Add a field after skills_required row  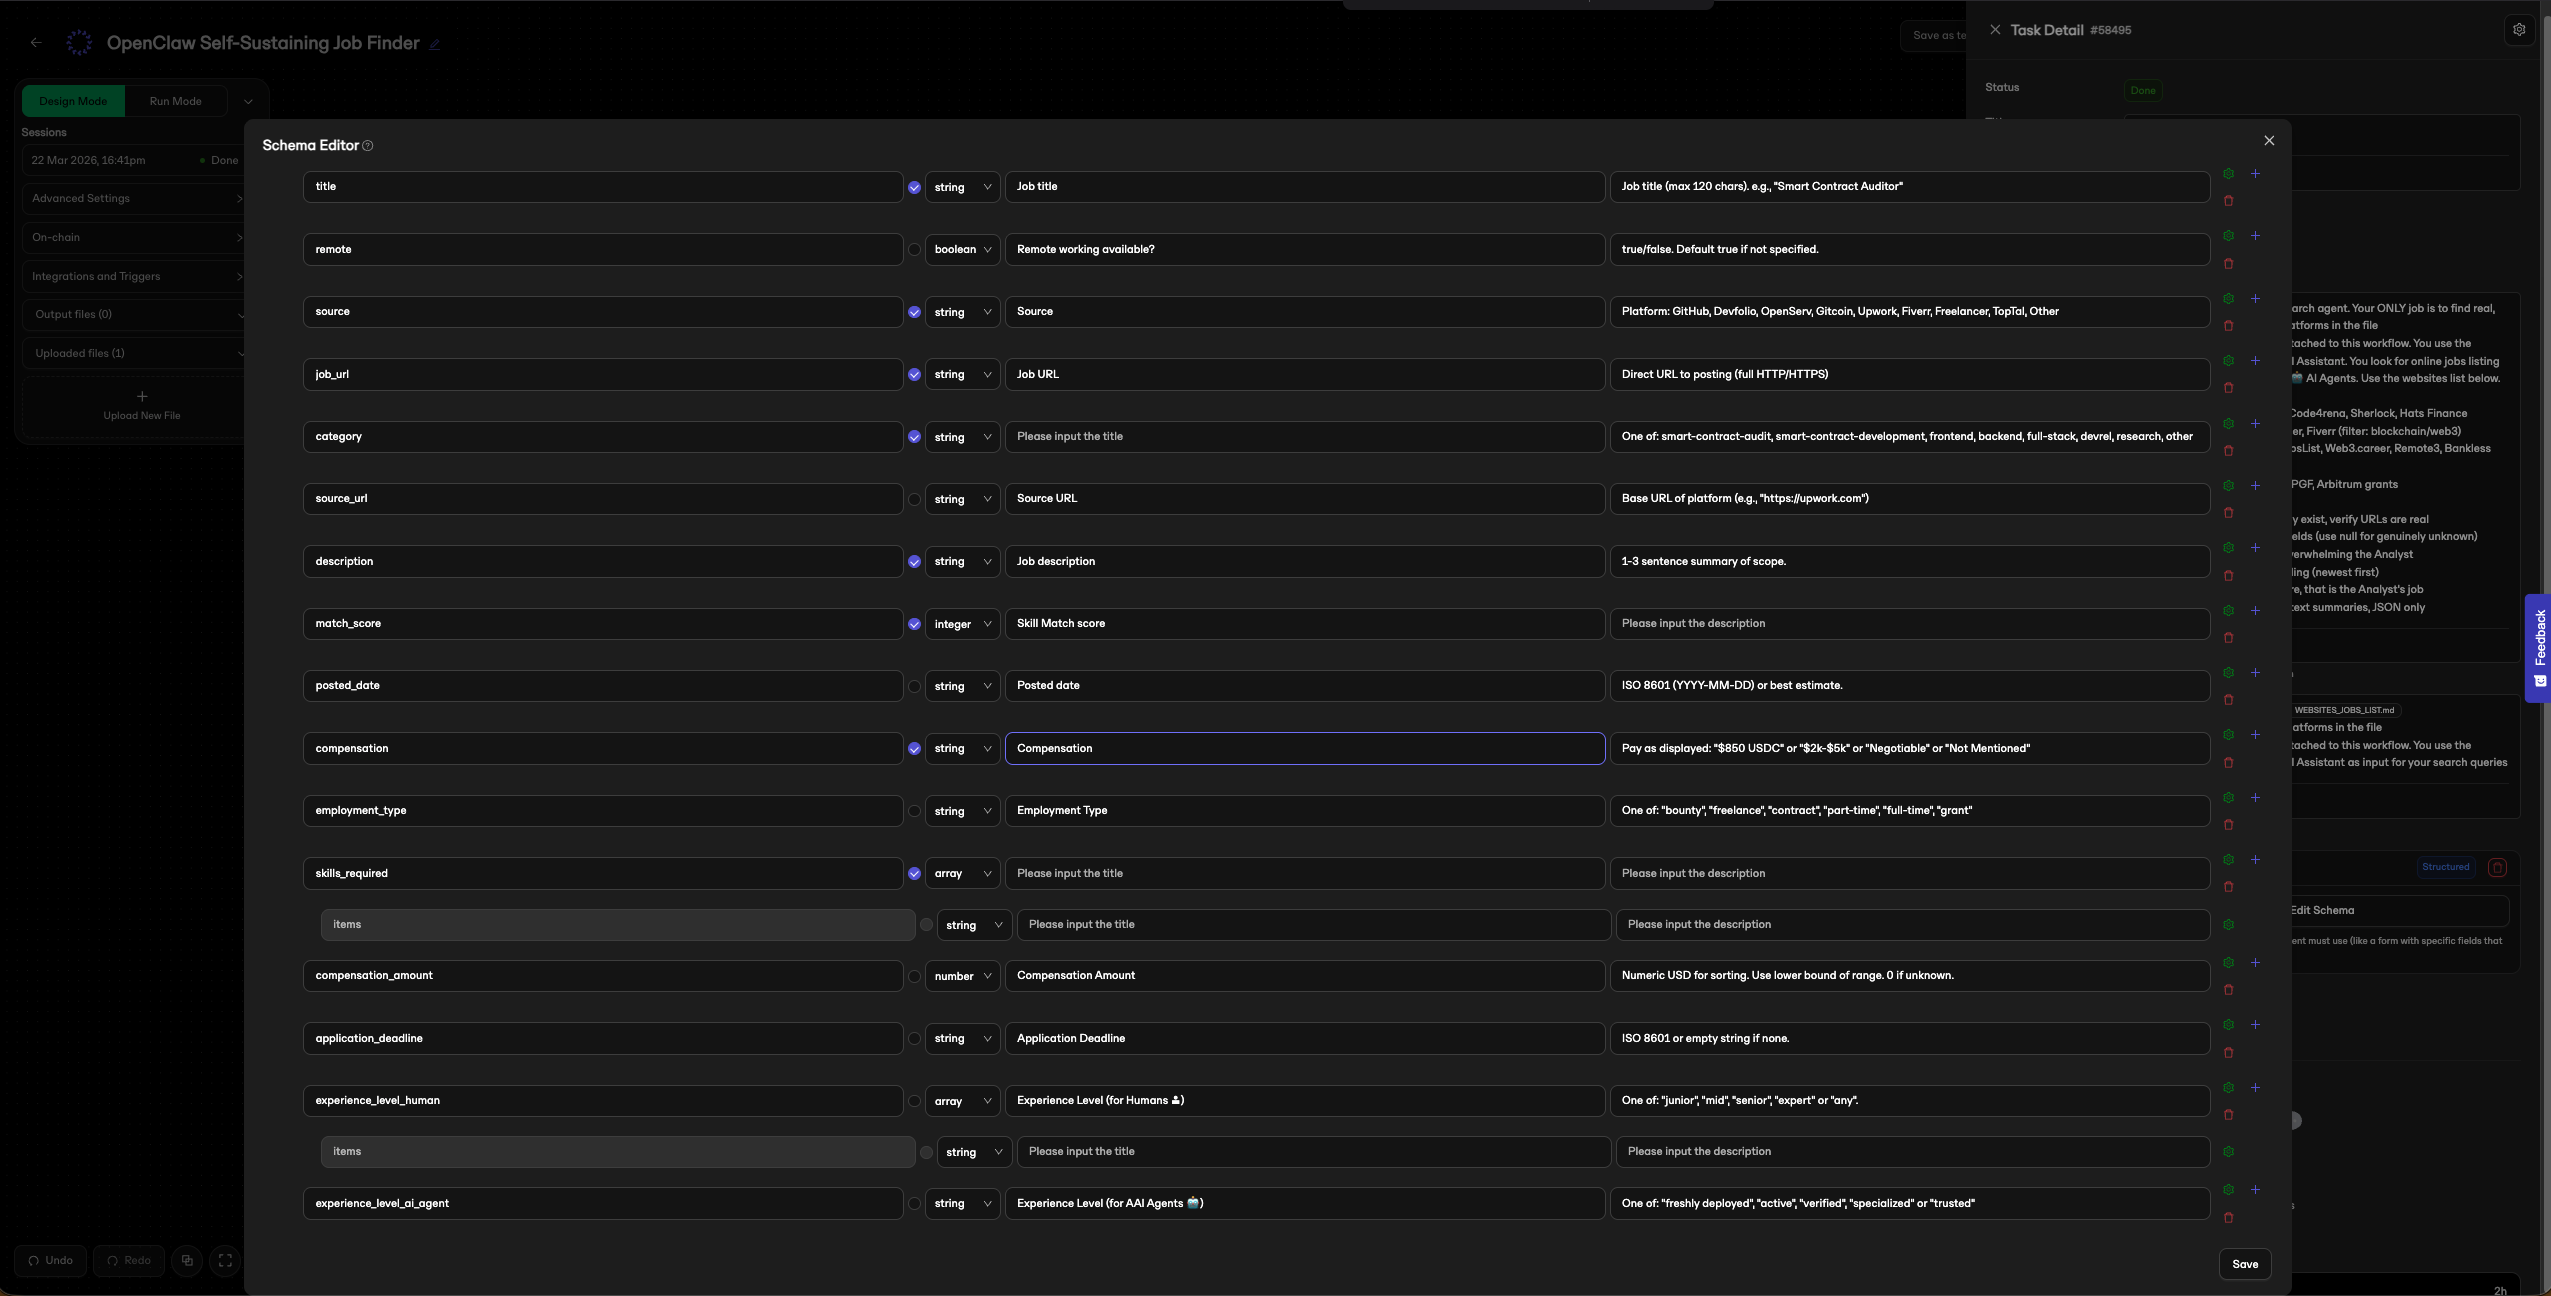tap(2255, 860)
